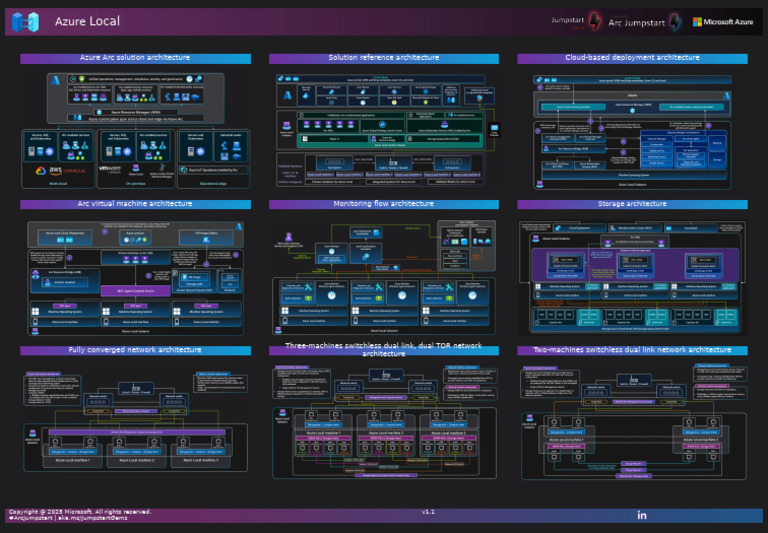Screen dimensions: 768x533
Task: Open the Monitoring flow architecture diagram
Action: coord(384,278)
